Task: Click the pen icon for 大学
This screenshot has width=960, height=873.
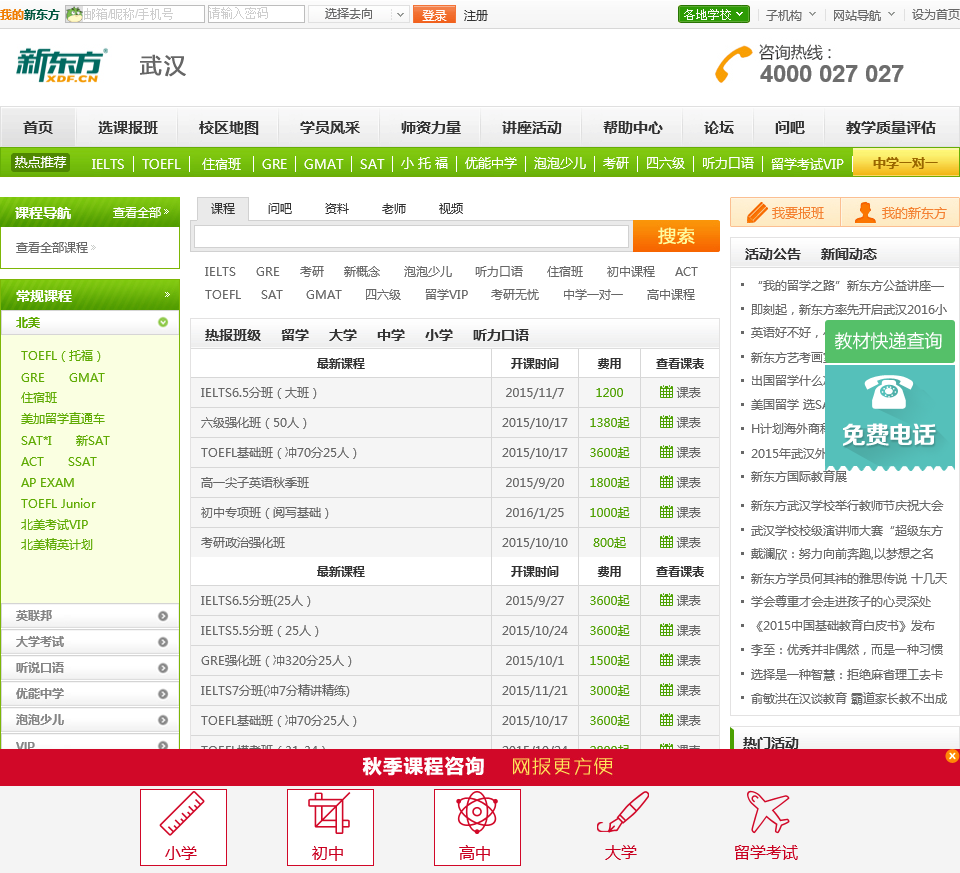Action: [x=623, y=812]
